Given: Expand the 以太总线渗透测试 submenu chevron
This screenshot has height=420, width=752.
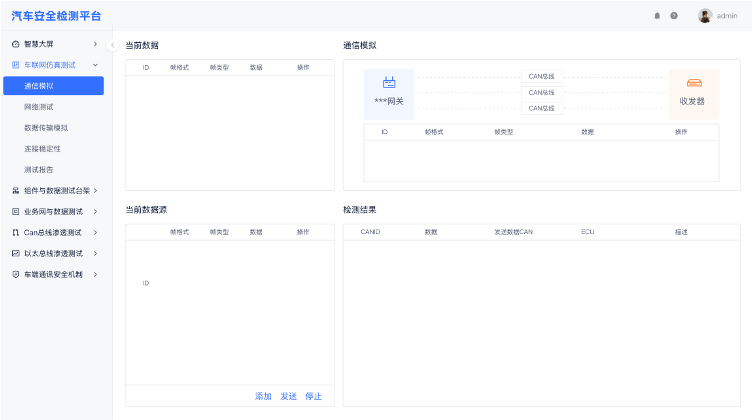Looking at the screenshot, I should (x=95, y=253).
